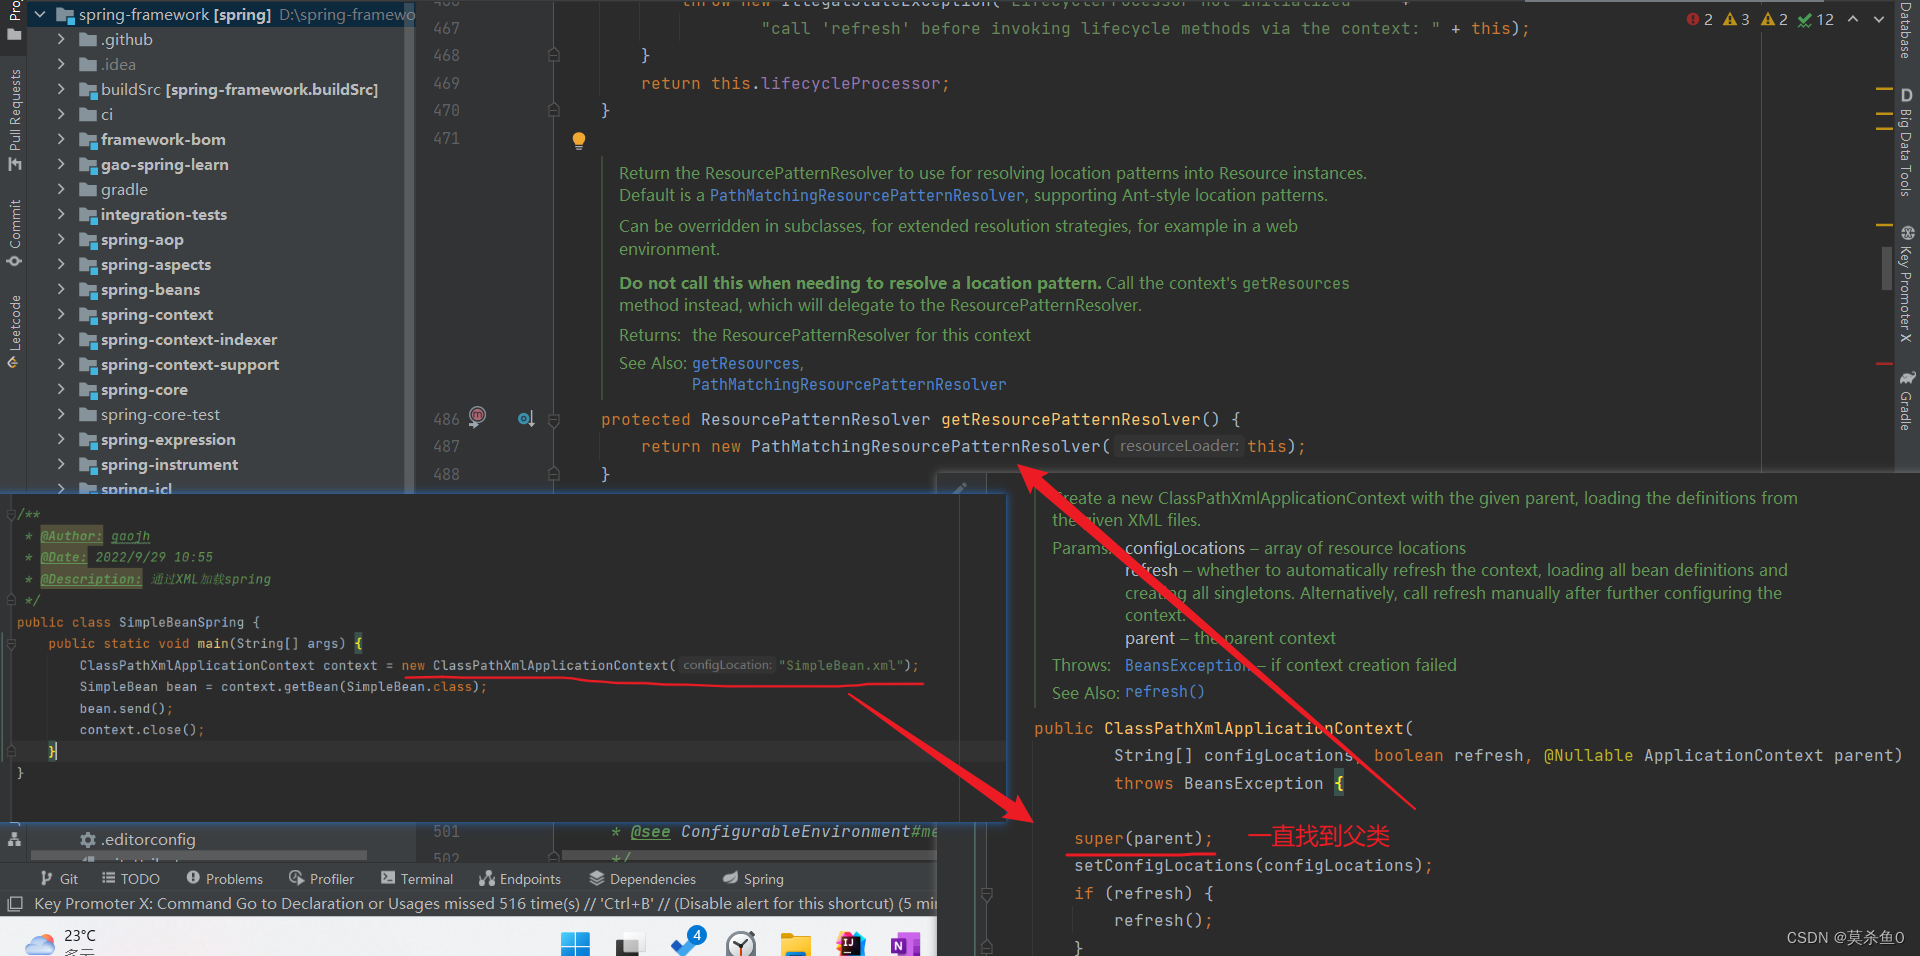Screen dimensions: 1920x956
Task: Select the gradle folder in project tree
Action: click(124, 190)
